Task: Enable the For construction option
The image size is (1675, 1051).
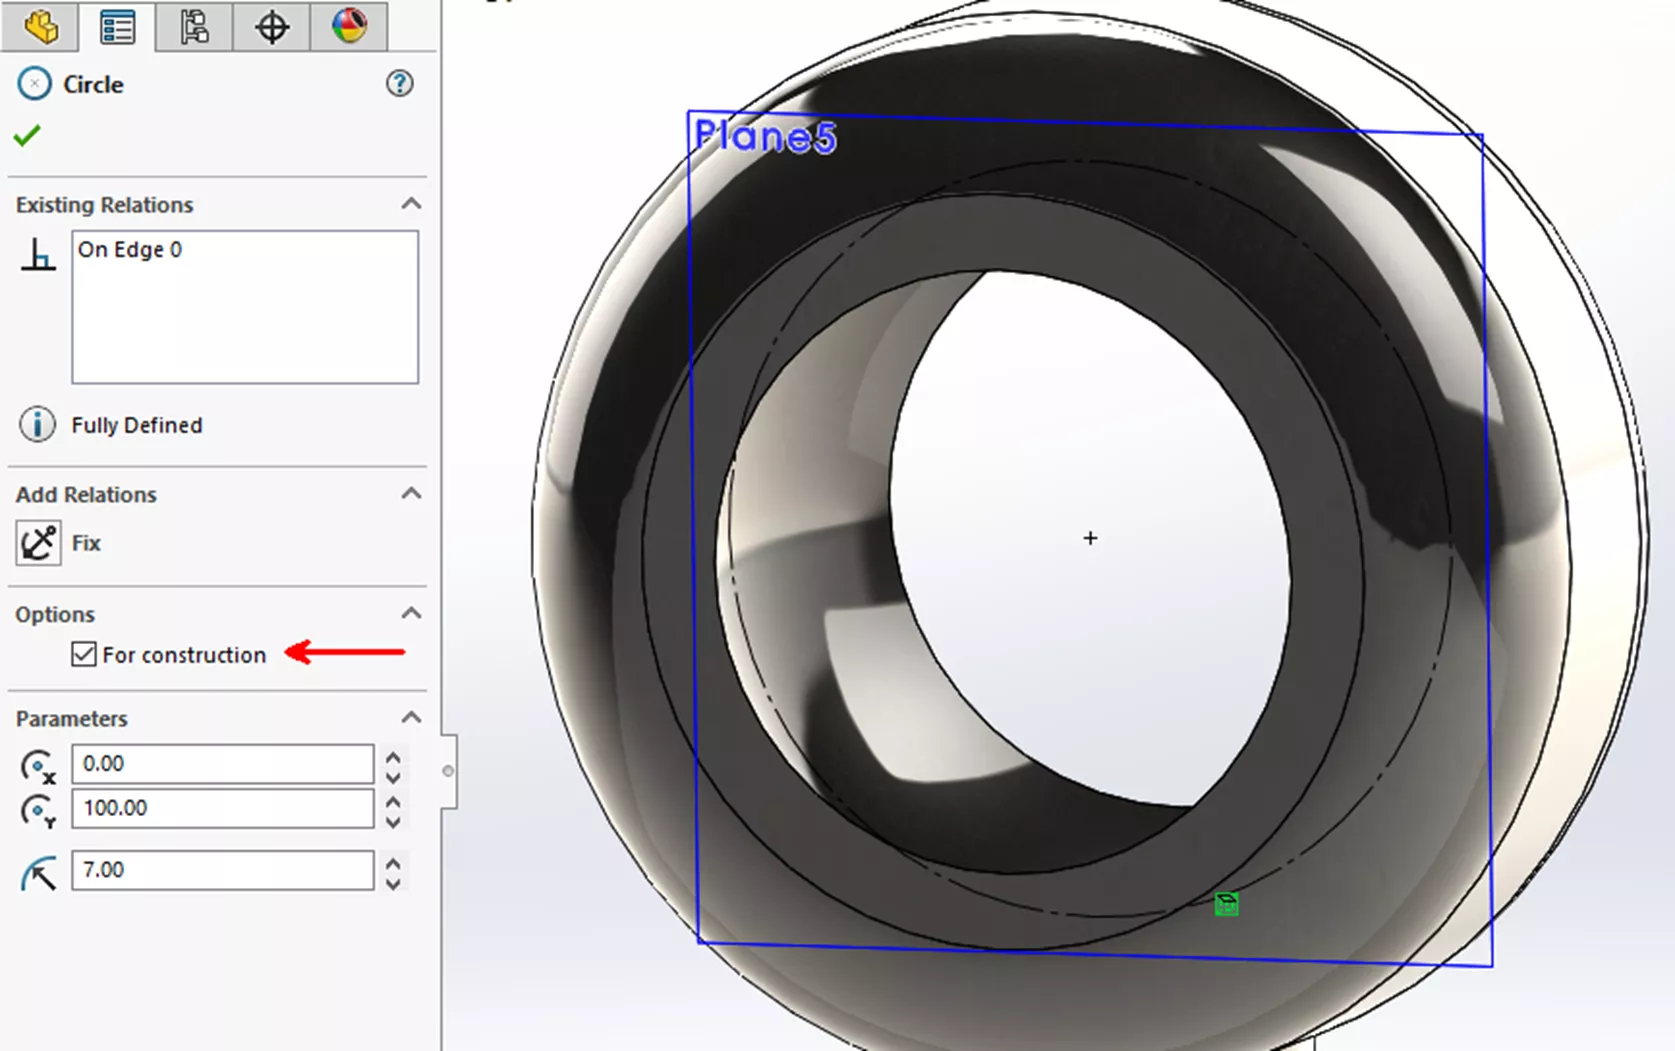Action: click(84, 654)
